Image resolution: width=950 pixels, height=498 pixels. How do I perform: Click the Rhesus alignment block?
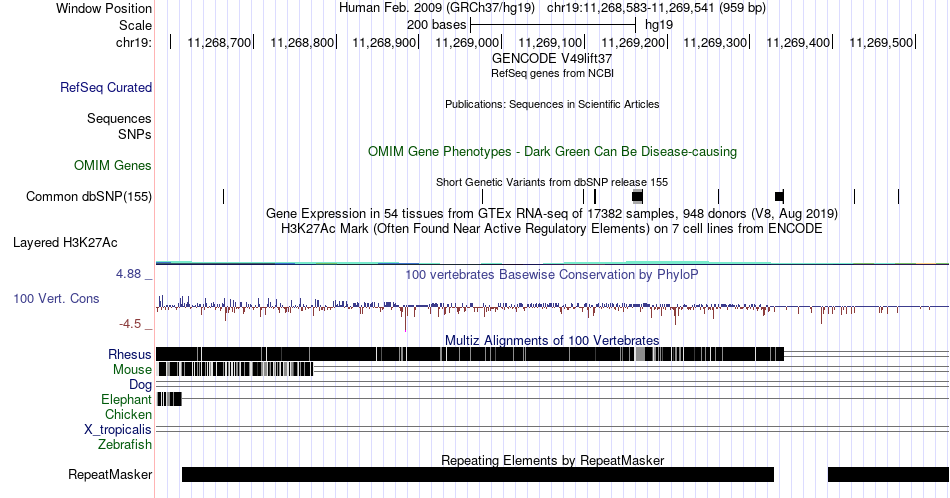[x=470, y=354]
